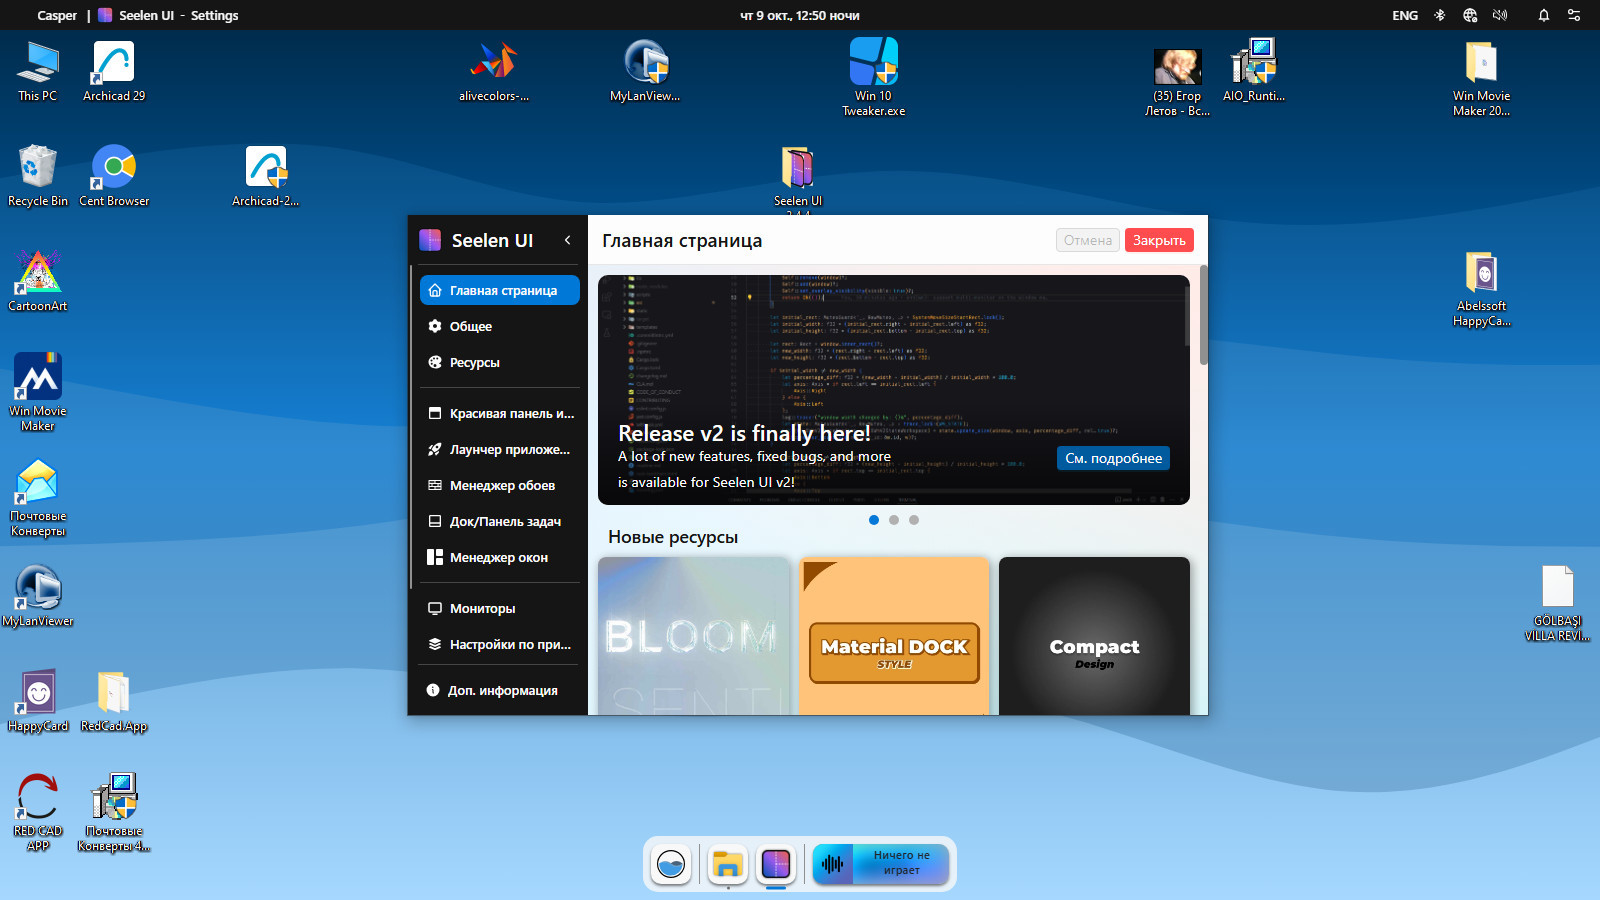This screenshot has height=900, width=1600.
Task: Open the Лаунчер приложе... settings
Action: [500, 449]
